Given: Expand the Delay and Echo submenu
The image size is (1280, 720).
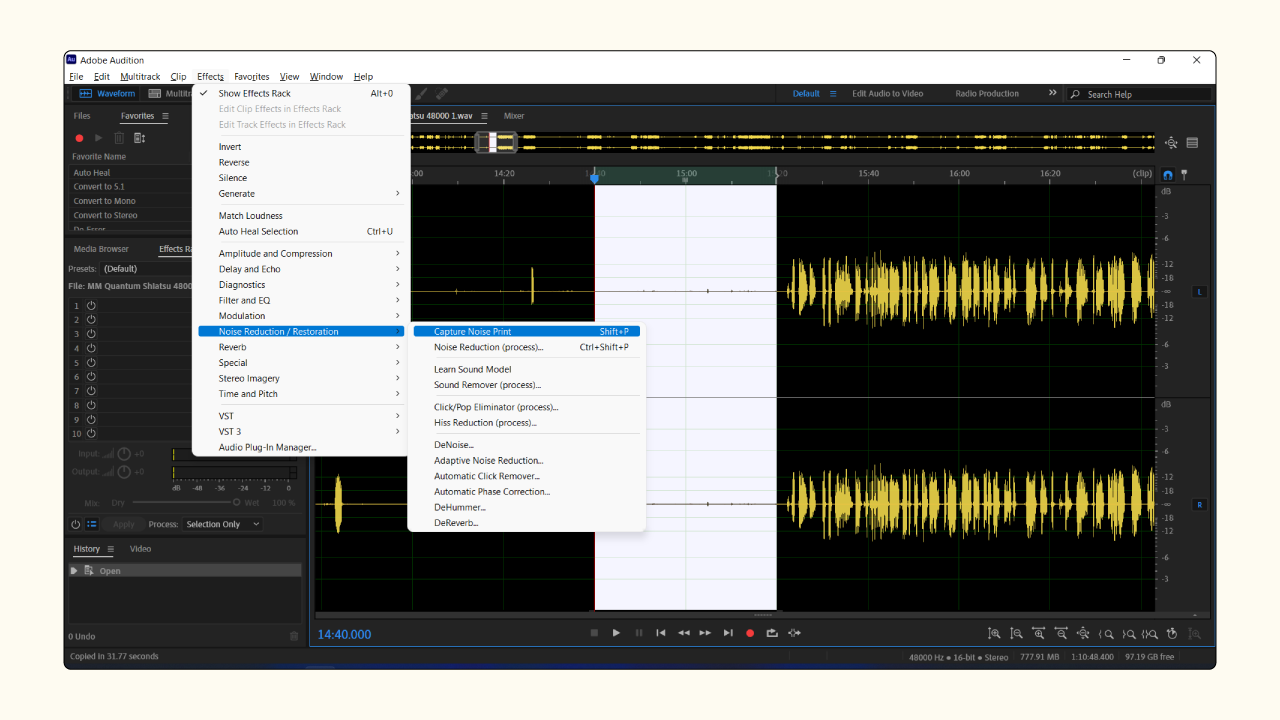Looking at the screenshot, I should [x=301, y=269].
